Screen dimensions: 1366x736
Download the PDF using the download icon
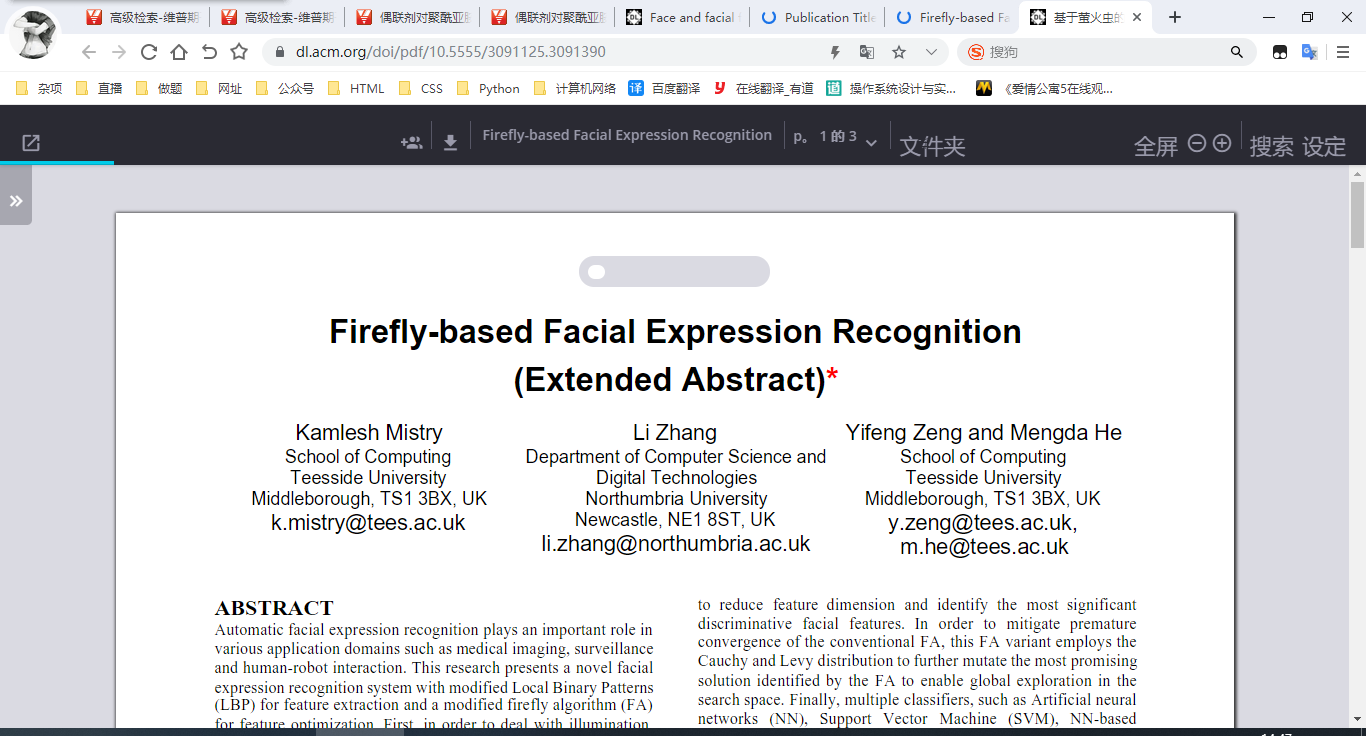pos(450,143)
